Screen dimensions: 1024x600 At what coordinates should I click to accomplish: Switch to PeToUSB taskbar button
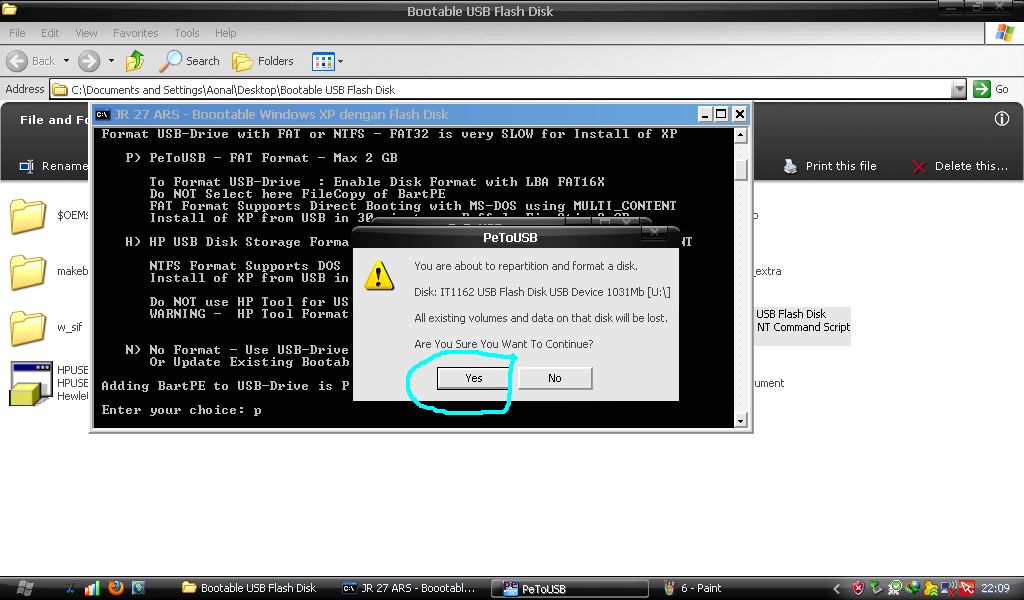pyautogui.click(x=569, y=588)
